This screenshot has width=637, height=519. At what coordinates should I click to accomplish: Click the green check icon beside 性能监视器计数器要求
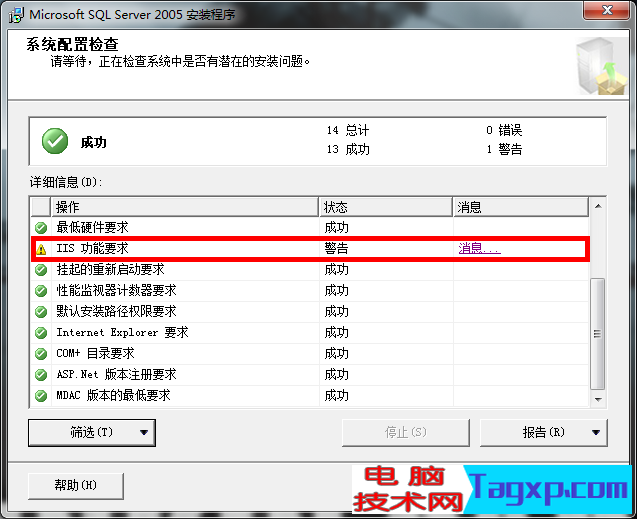pos(41,291)
